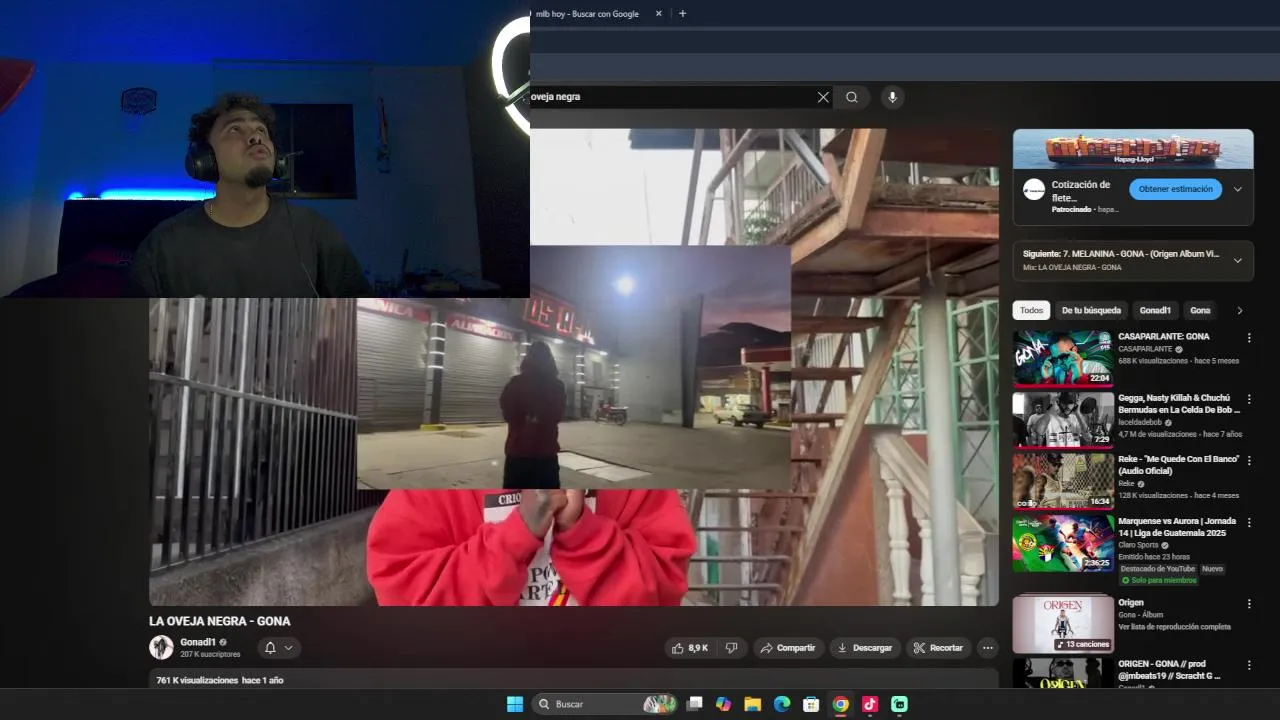Clear the YouTube search box text

click(x=823, y=97)
